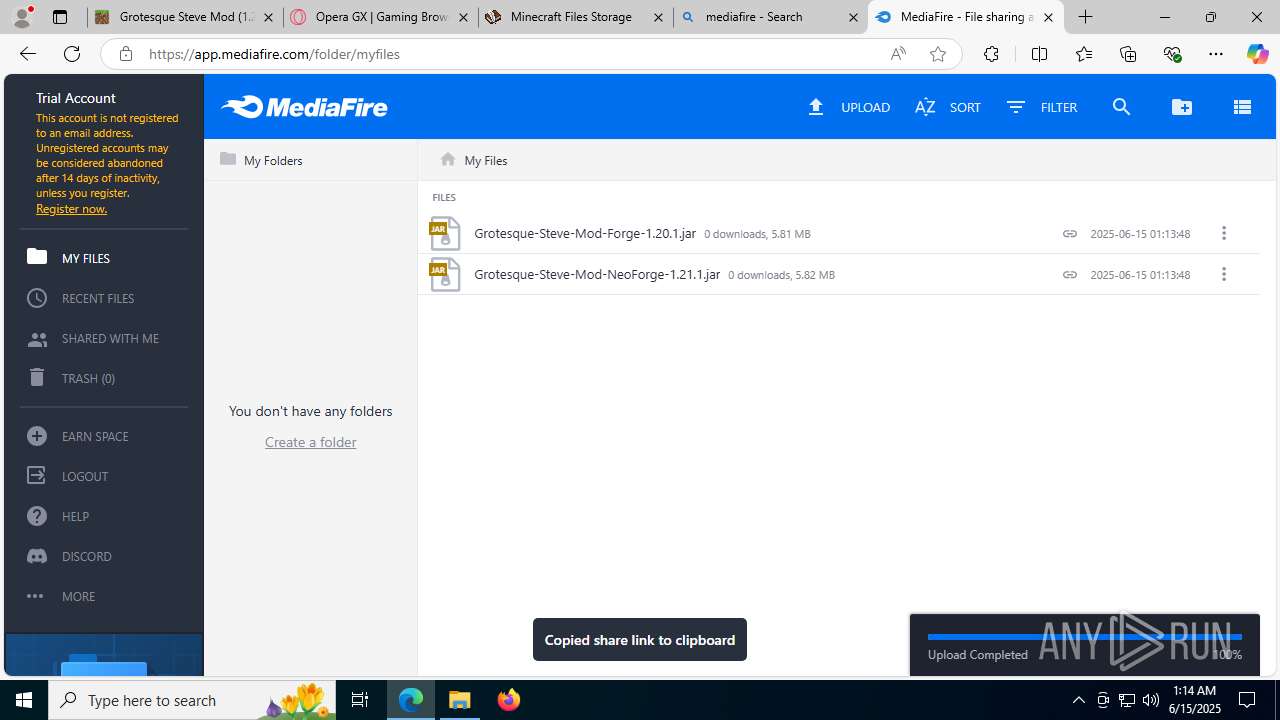Open the Windows Start menu

[x=24, y=700]
